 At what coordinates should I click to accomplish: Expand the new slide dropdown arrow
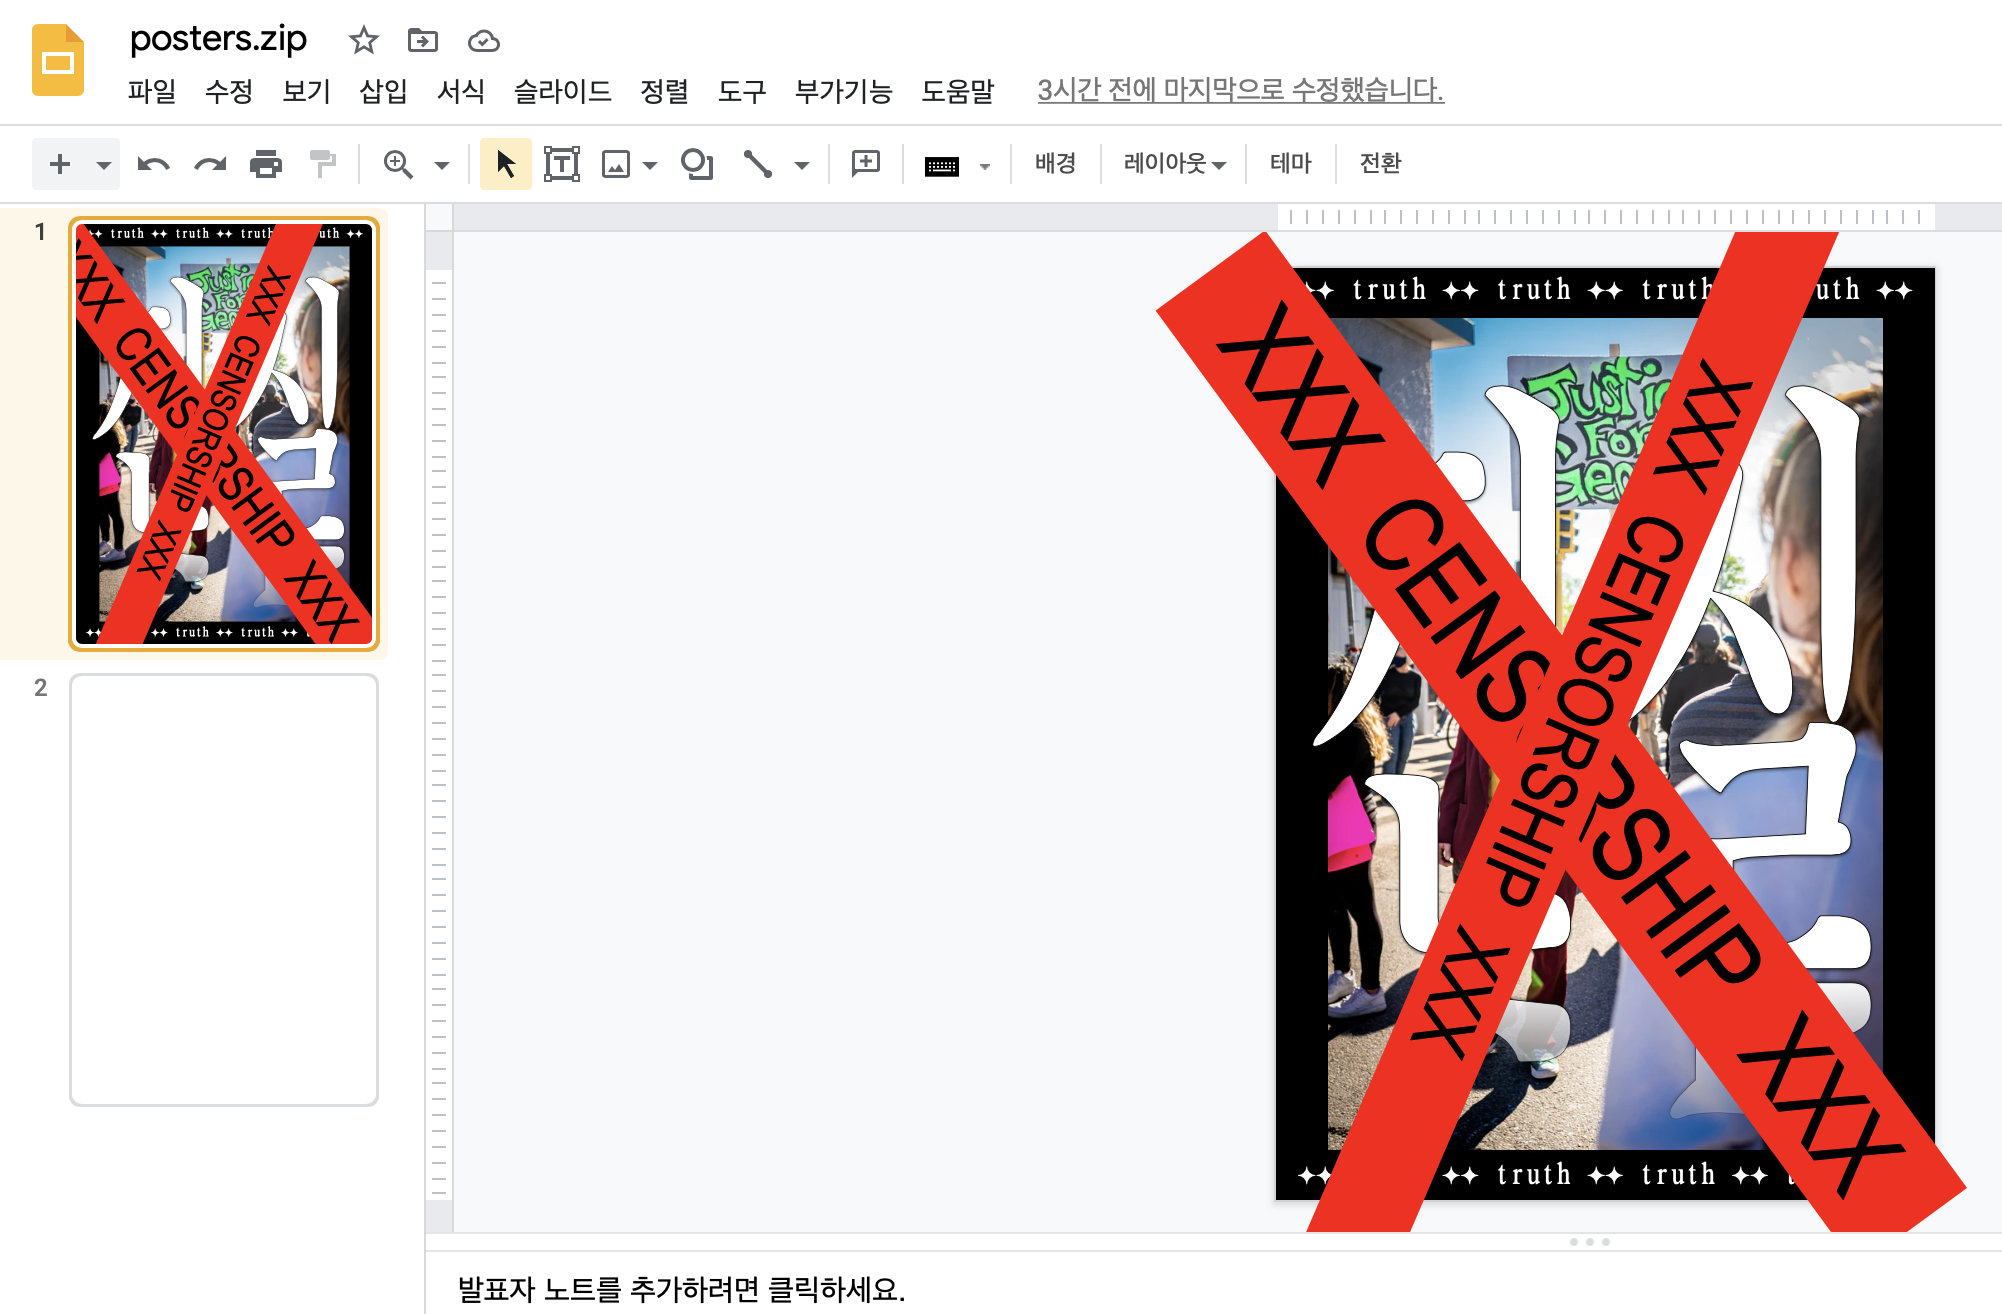(x=103, y=165)
